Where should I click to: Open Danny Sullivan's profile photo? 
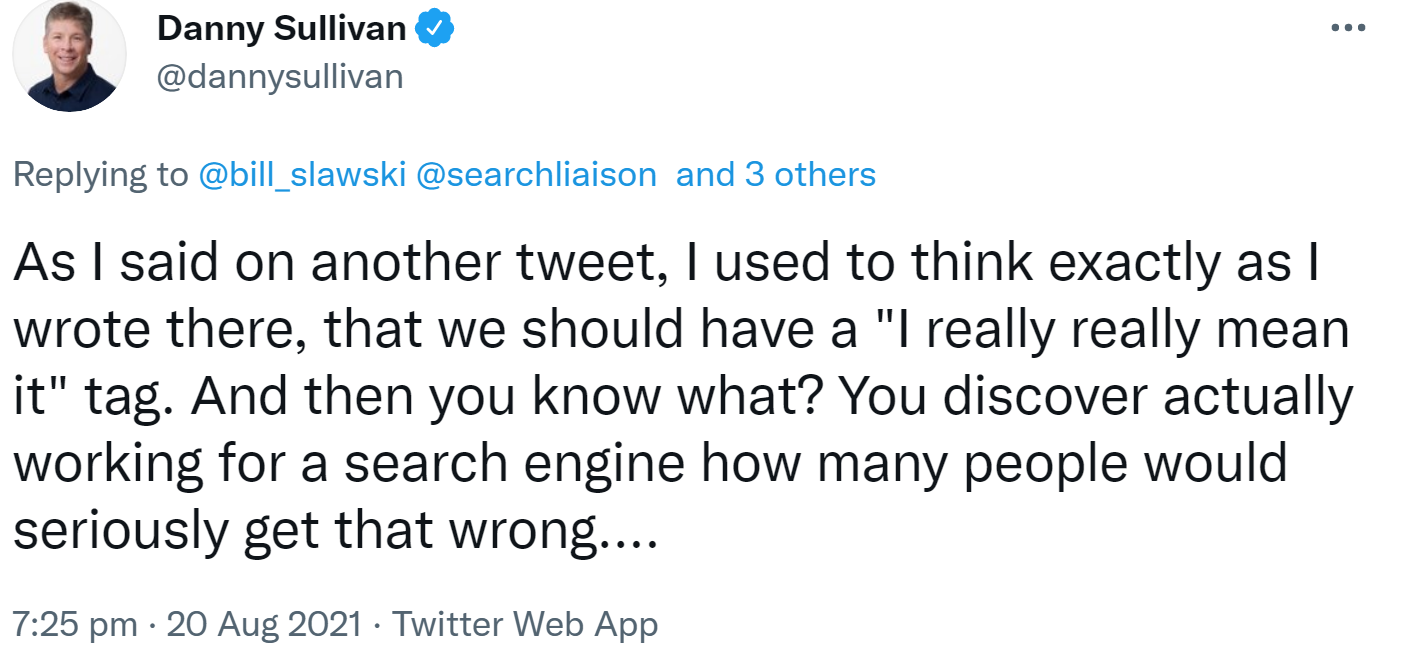pyautogui.click(x=70, y=56)
